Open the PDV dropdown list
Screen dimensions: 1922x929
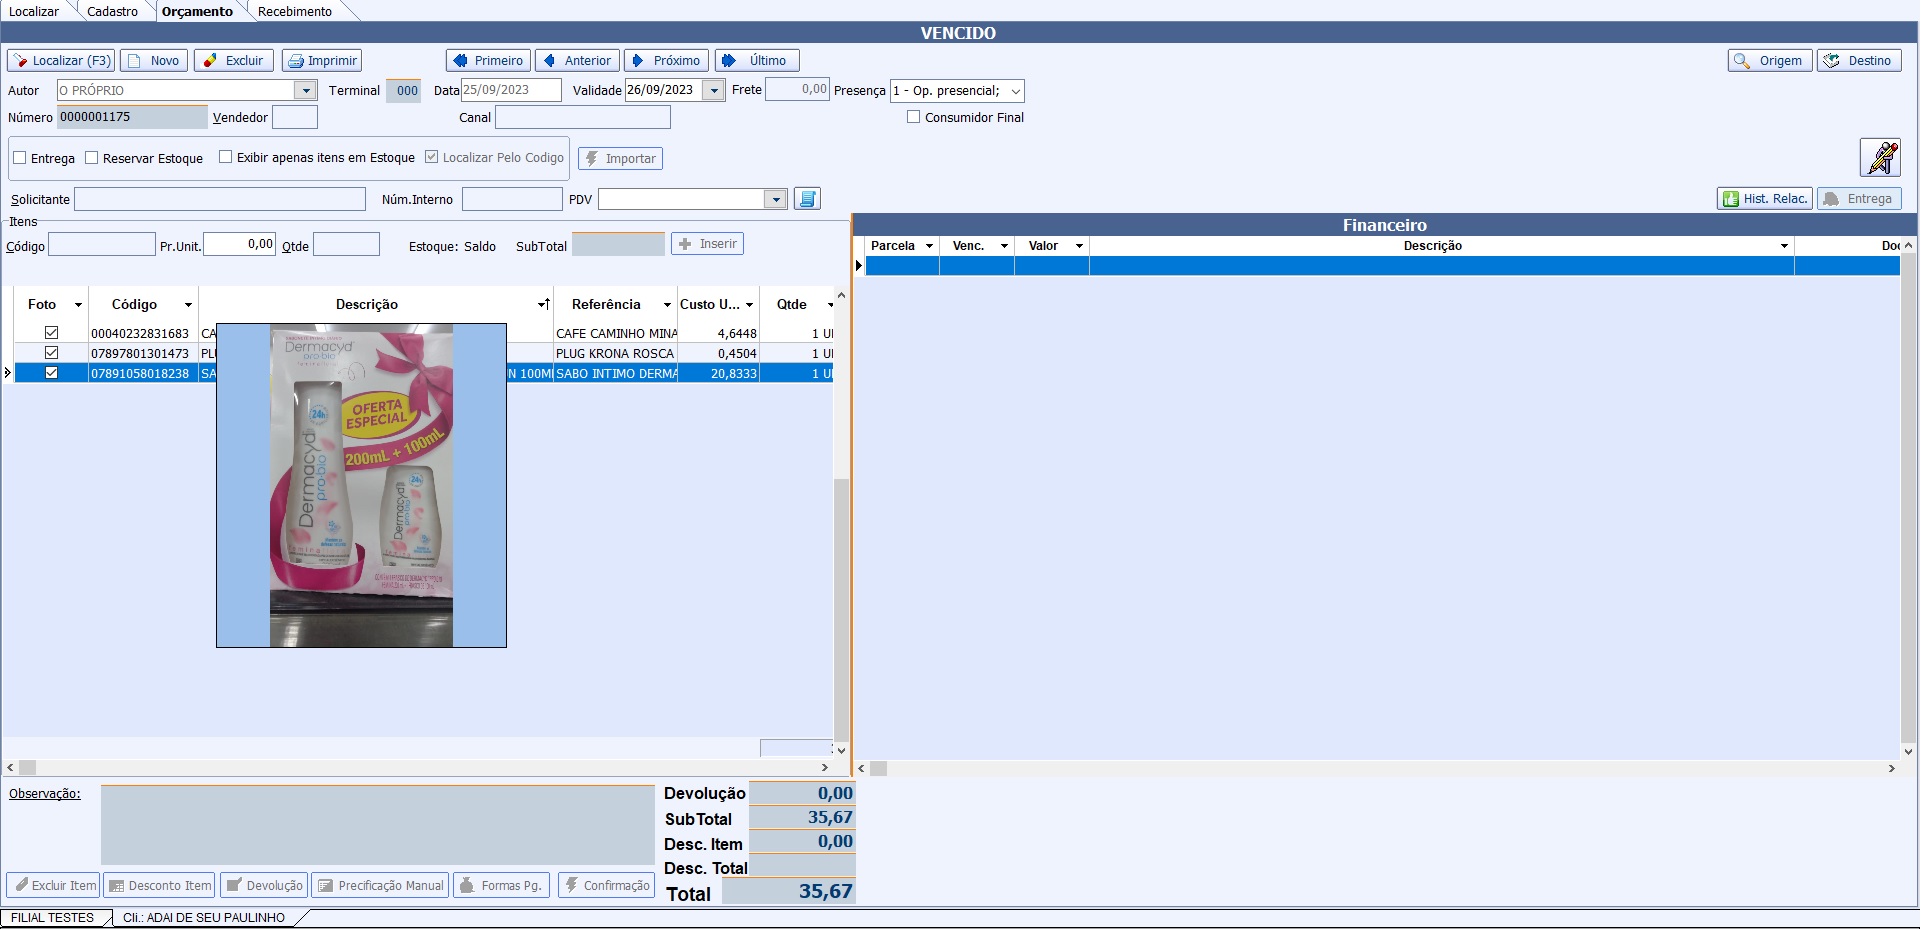coord(776,200)
